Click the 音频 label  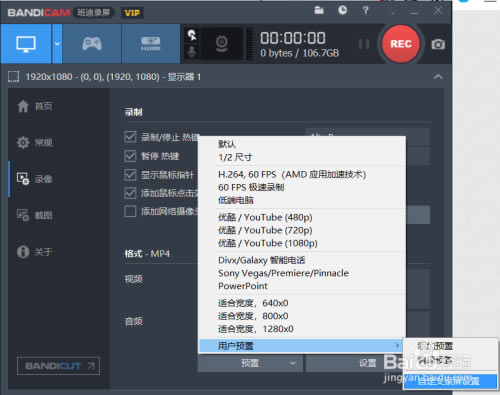coord(134,321)
